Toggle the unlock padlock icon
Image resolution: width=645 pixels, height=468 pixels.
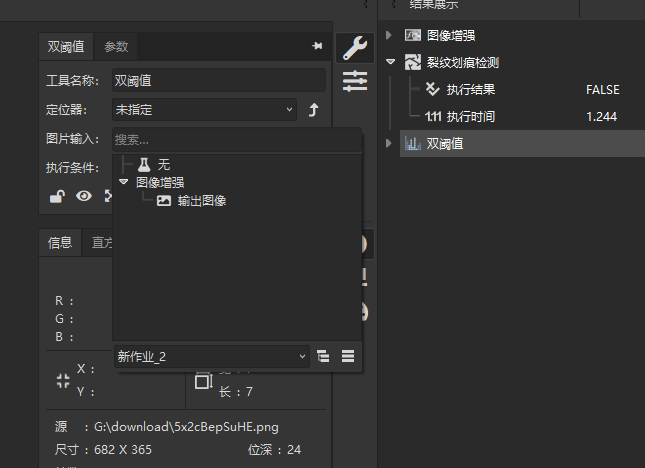(x=58, y=196)
